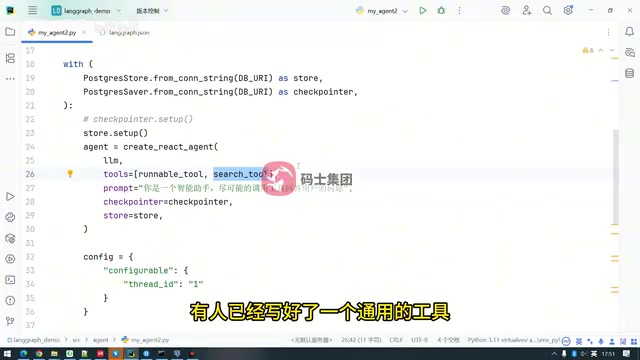Show more tool windows ellipsis
The image size is (640, 360).
click(10, 79)
